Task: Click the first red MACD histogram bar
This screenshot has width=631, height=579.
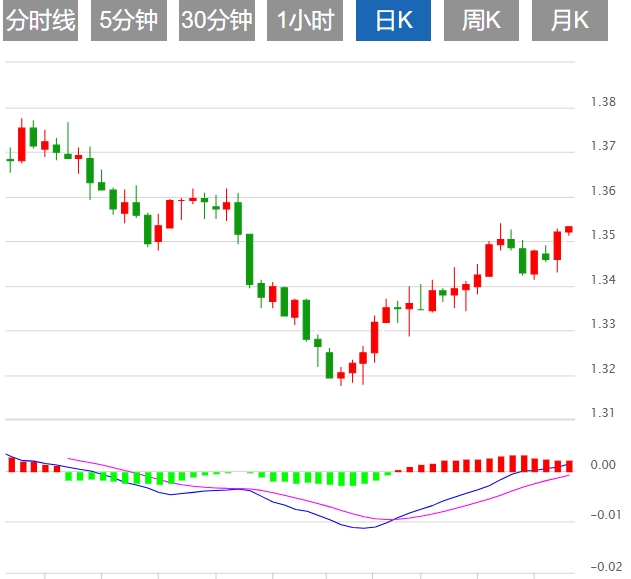Action: pyautogui.click(x=12, y=465)
